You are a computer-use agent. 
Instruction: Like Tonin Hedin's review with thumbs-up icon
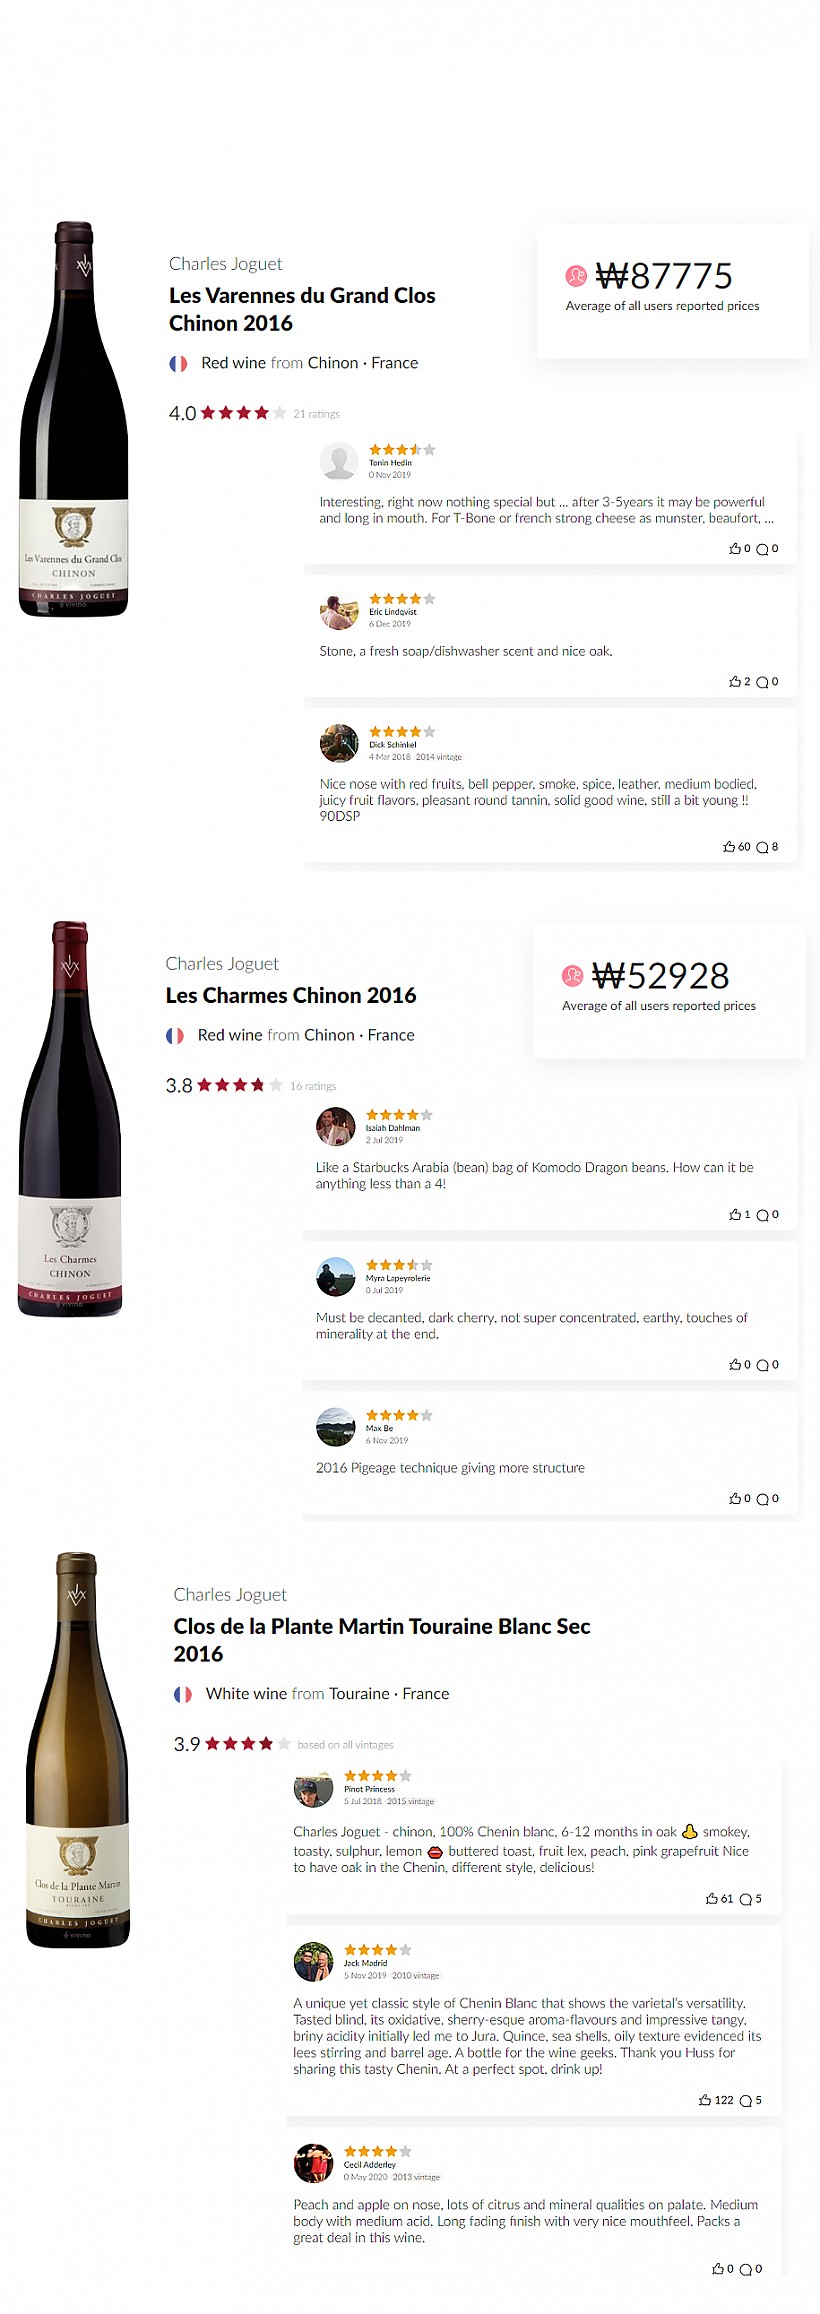[735, 548]
